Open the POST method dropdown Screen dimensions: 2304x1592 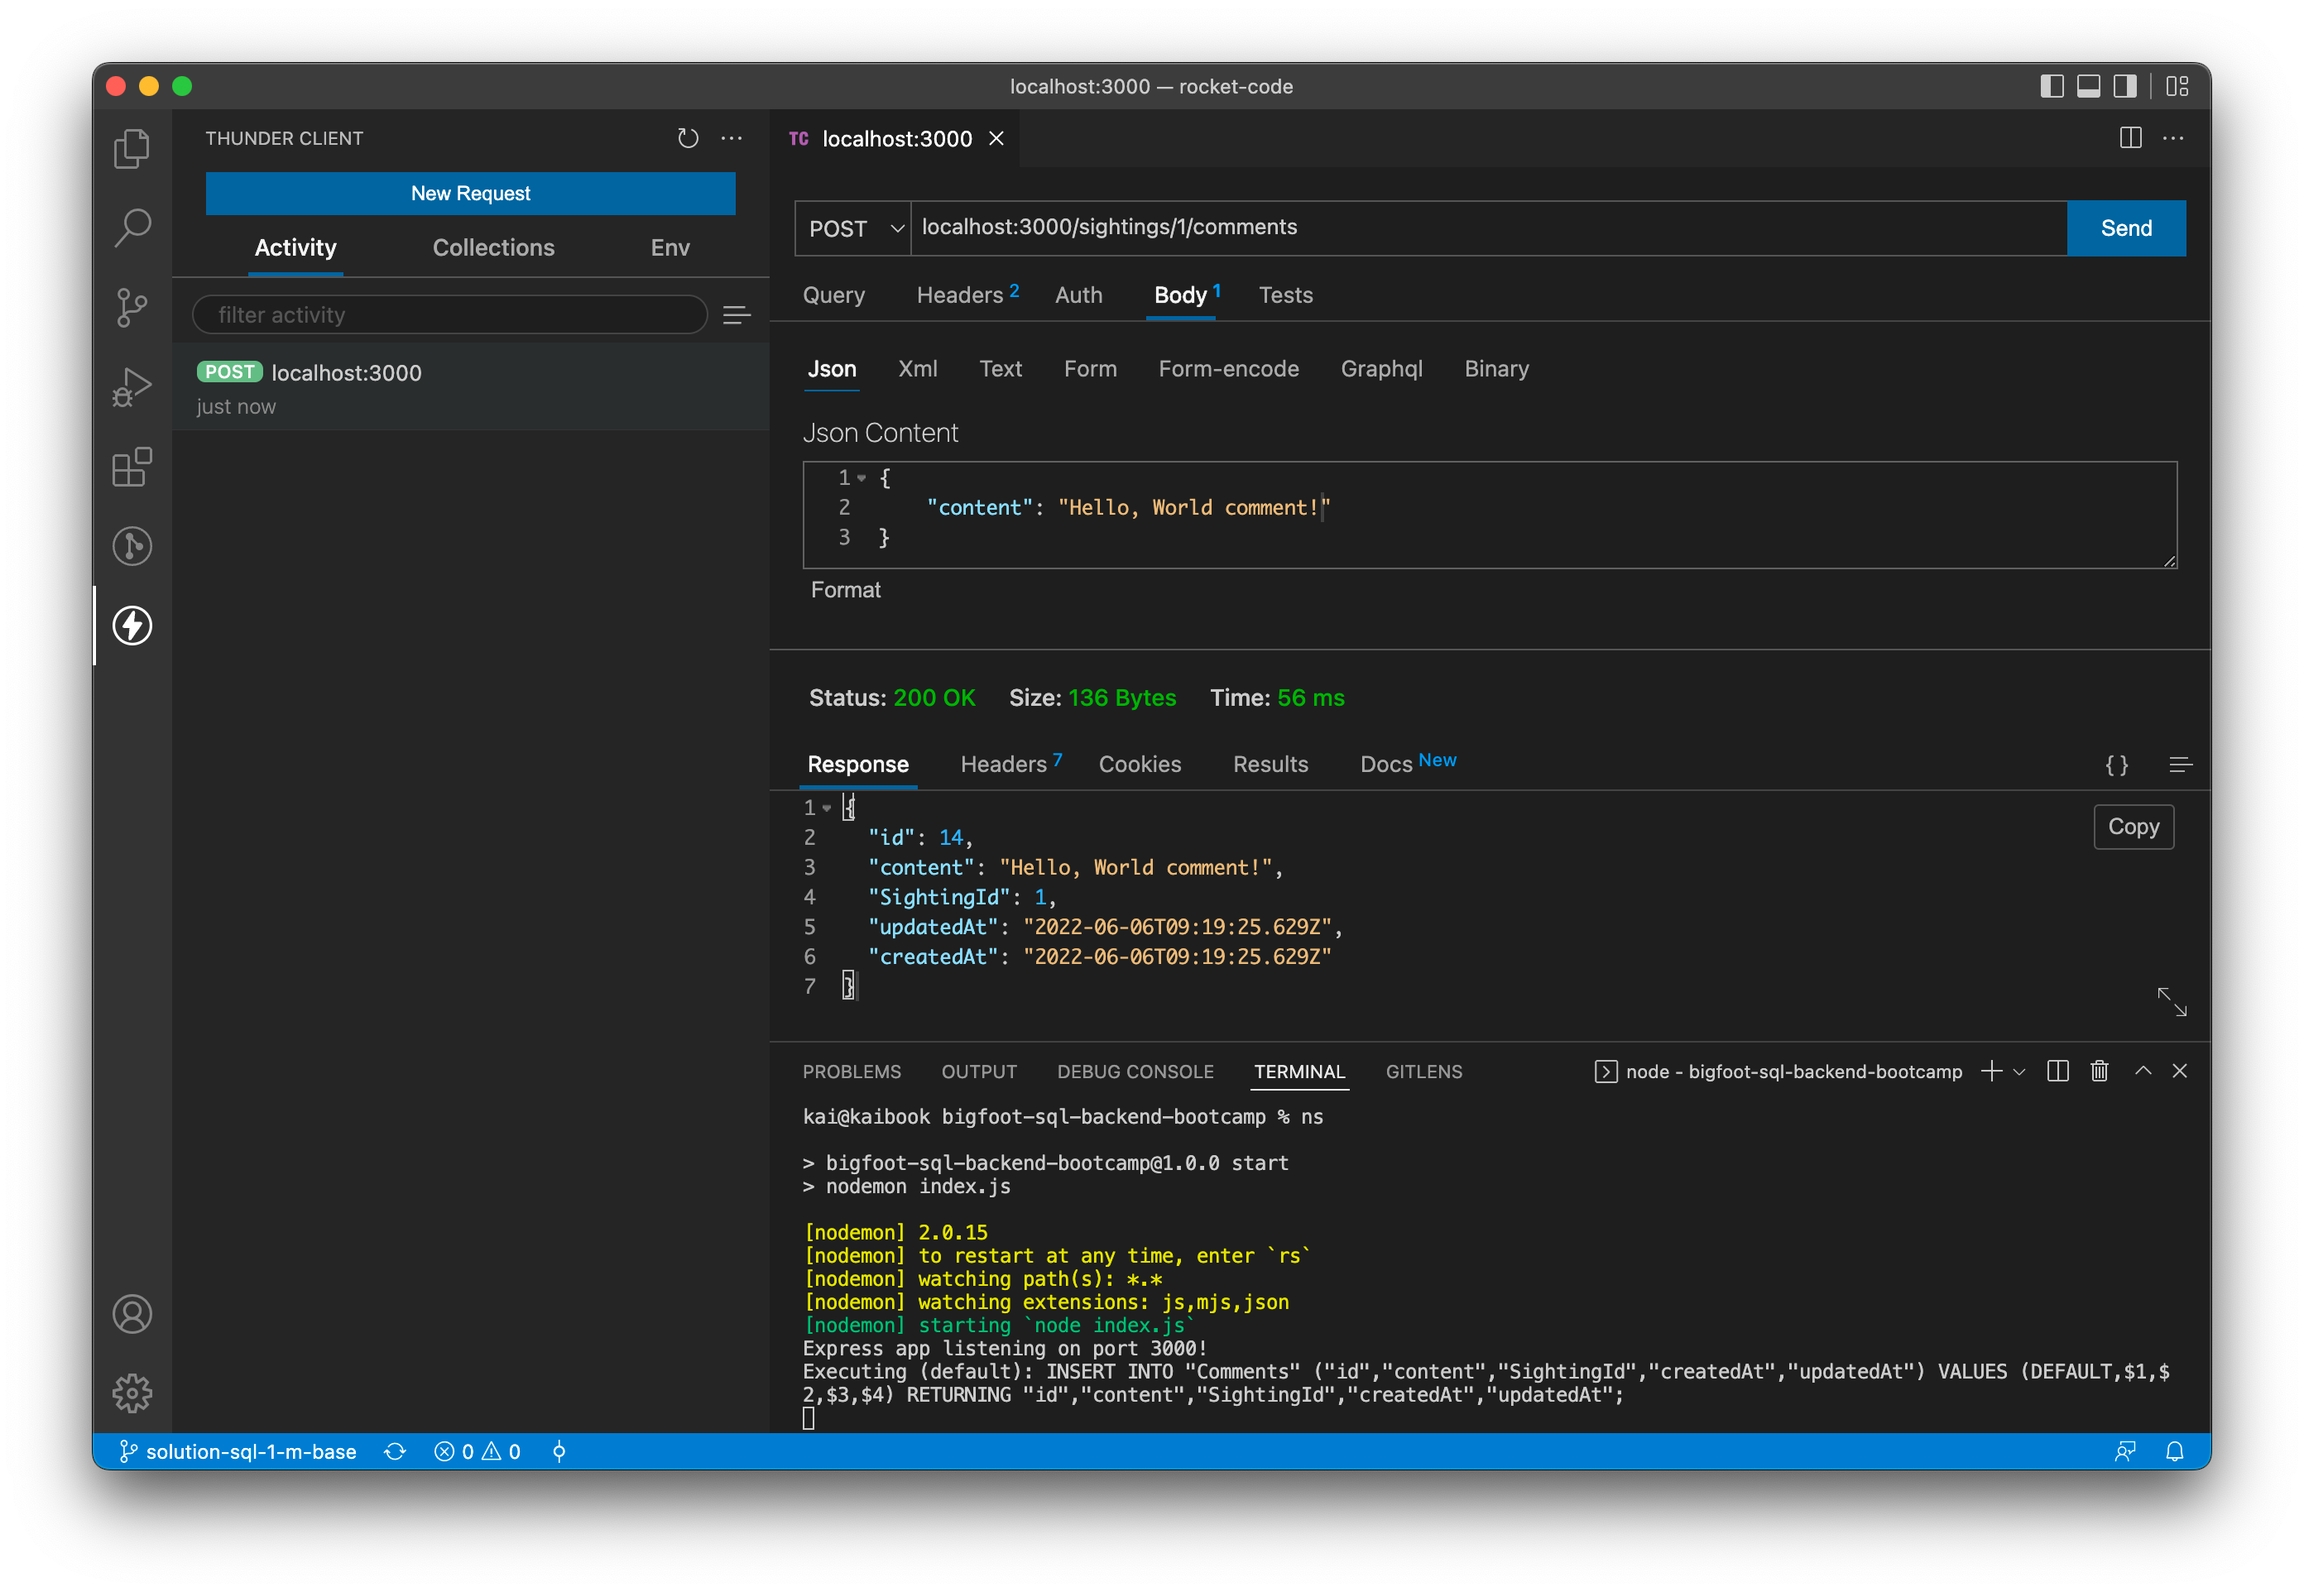[853, 229]
